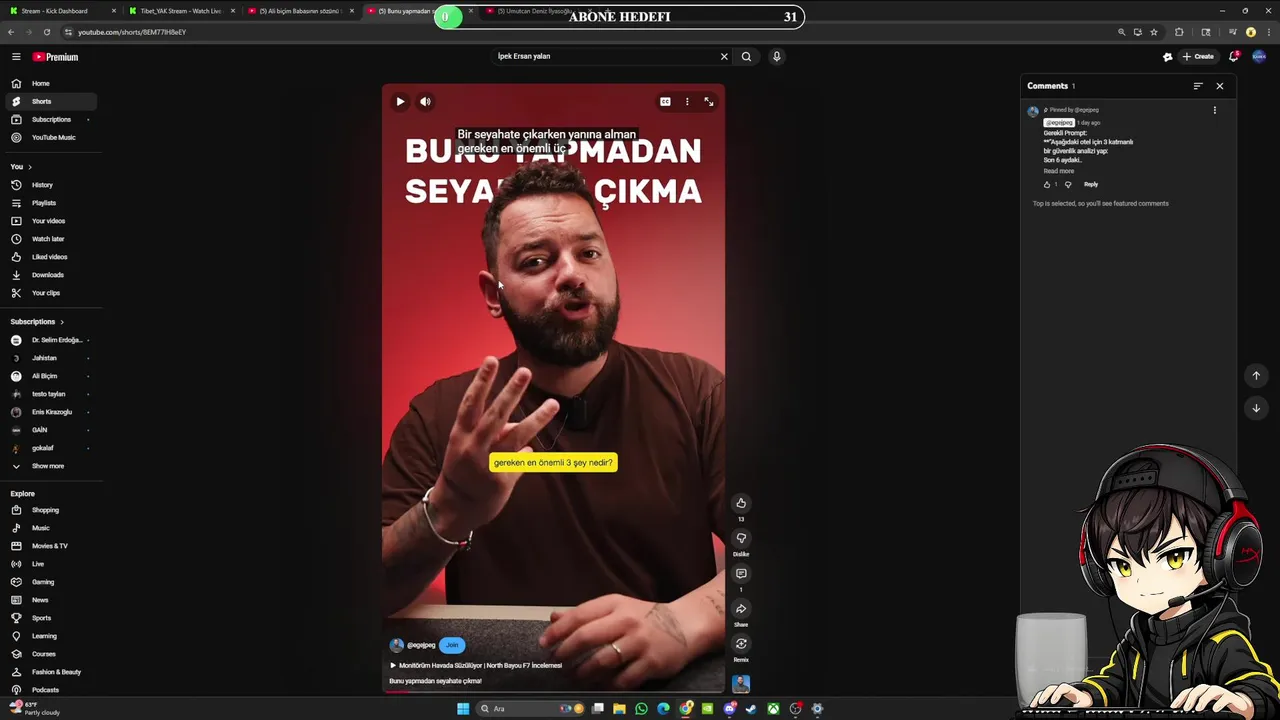This screenshot has height=720, width=1280.
Task: Select Shorts in sidebar
Action: click(x=50, y=101)
